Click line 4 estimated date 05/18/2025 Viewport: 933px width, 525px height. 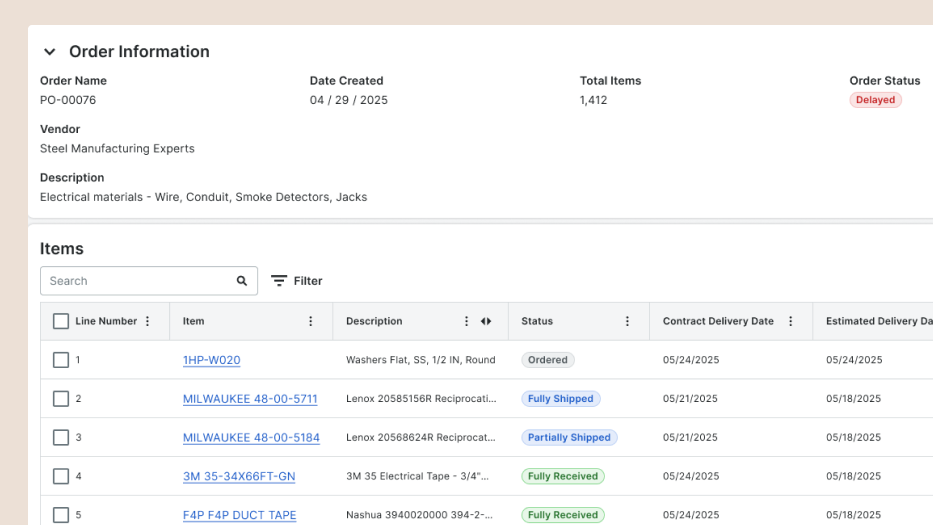click(x=853, y=476)
